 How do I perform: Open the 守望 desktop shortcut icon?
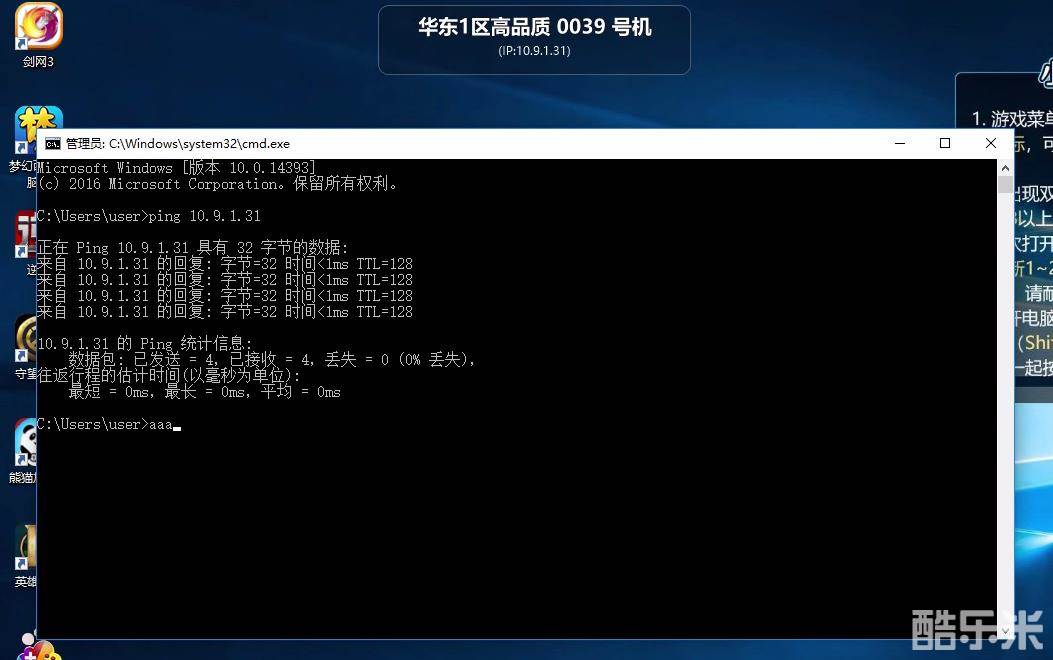tap(25, 340)
